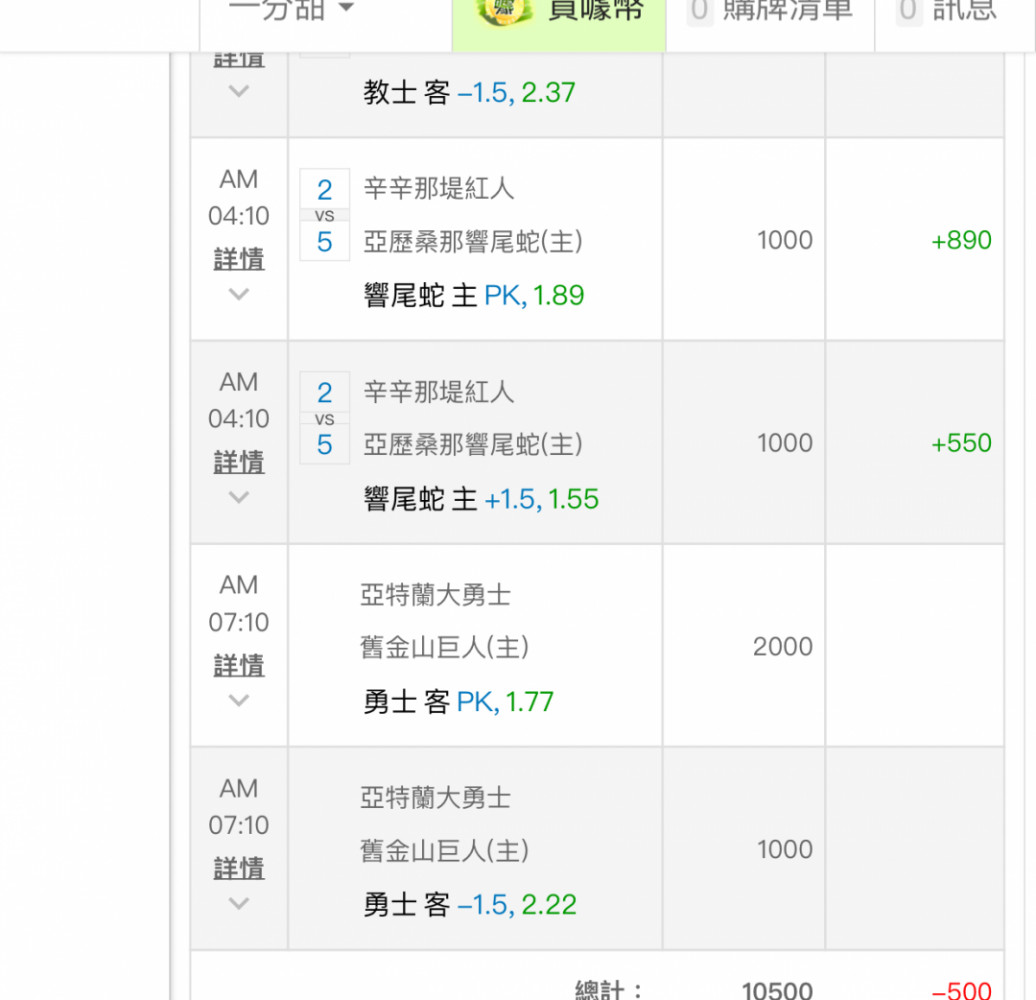Expand chevron in 教士 客 -1.5 2.37 row

pyautogui.click(x=238, y=91)
